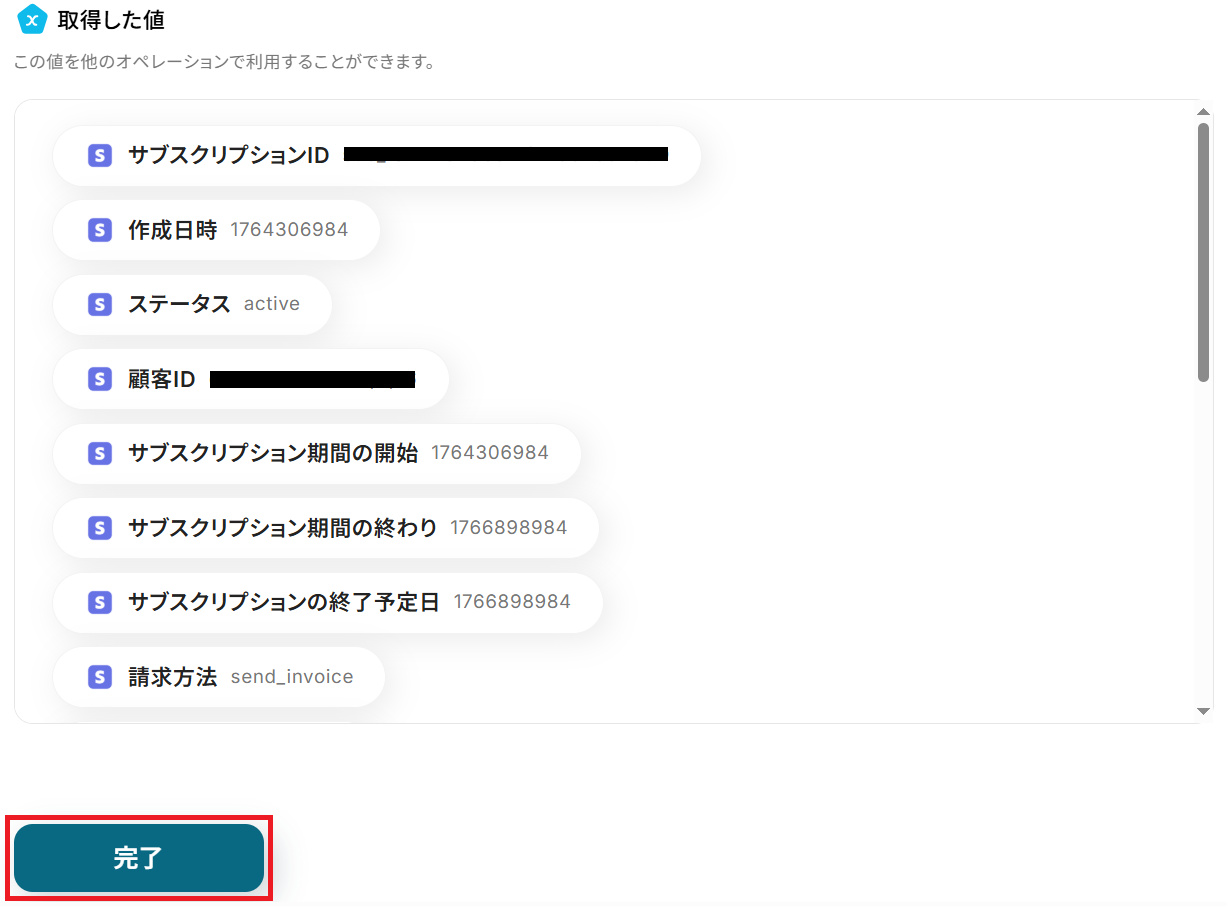Image resolution: width=1227 pixels, height=906 pixels.
Task: Click Stripe icon beside サブスクリプションの終了予定日
Action: pos(99,602)
